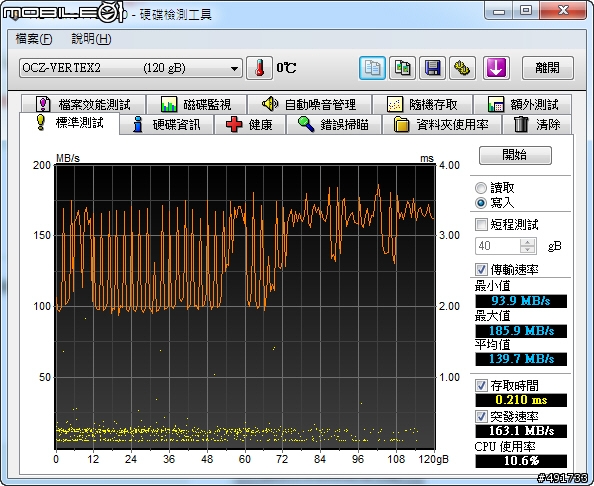The height and width of the screenshot is (486, 594).
Task: Switch to the 硬碟資訊 tab
Action: pos(166,125)
